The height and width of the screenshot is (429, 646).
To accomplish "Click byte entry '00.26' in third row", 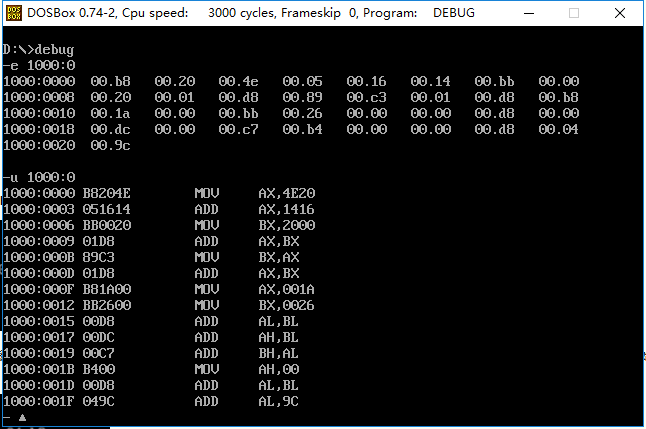I will pyautogui.click(x=302, y=113).
